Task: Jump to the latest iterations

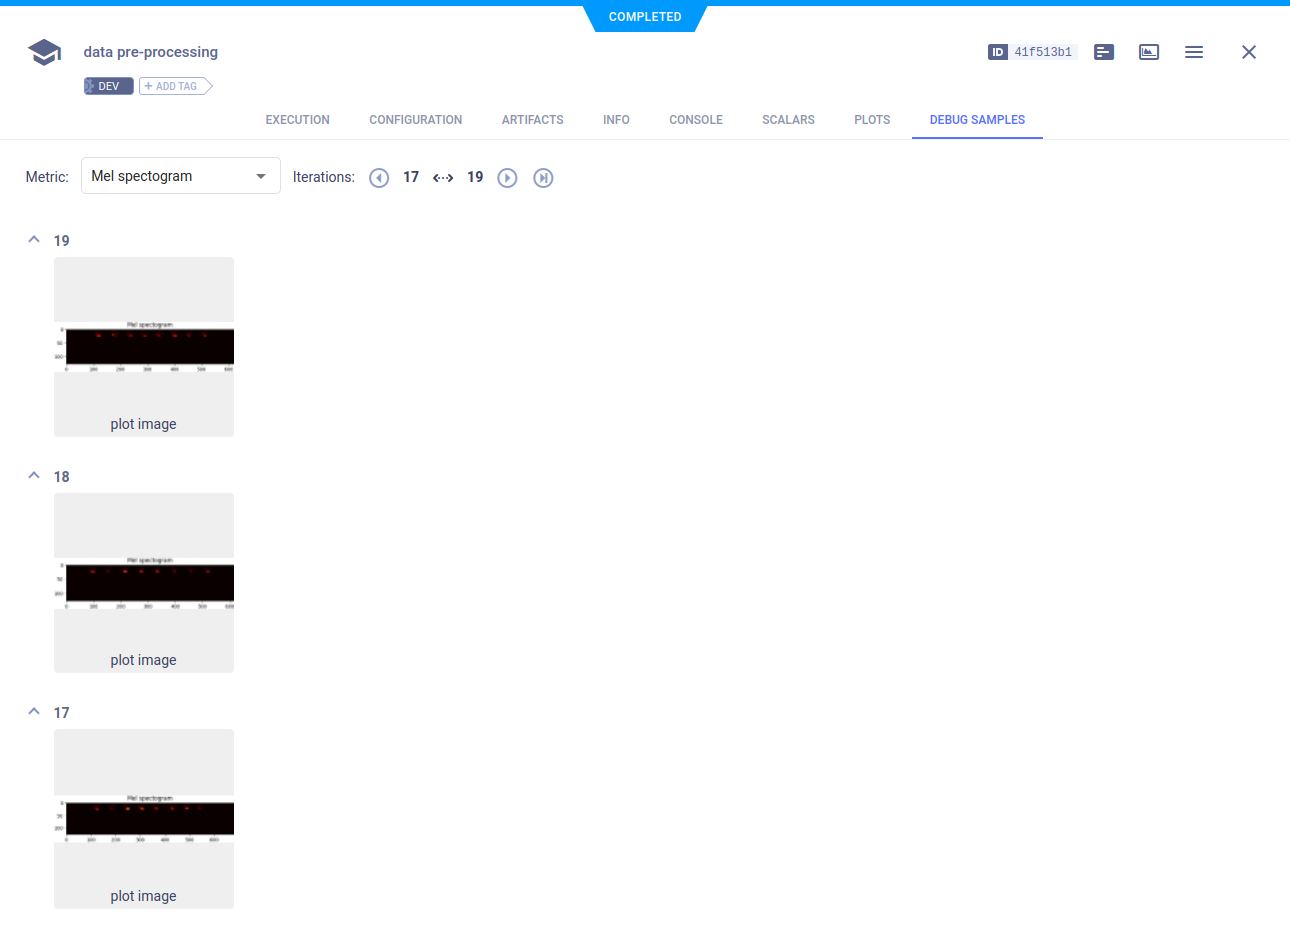Action: coord(543,178)
